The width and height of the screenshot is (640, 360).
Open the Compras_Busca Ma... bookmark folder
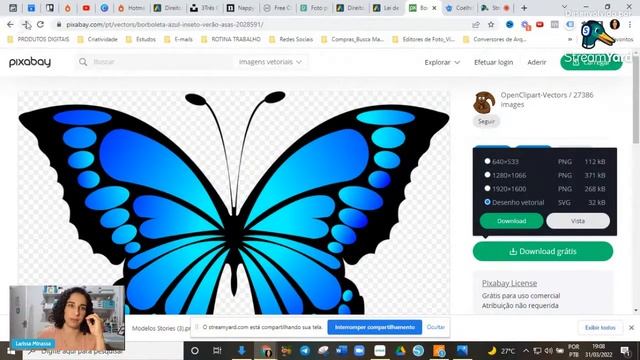(353, 39)
